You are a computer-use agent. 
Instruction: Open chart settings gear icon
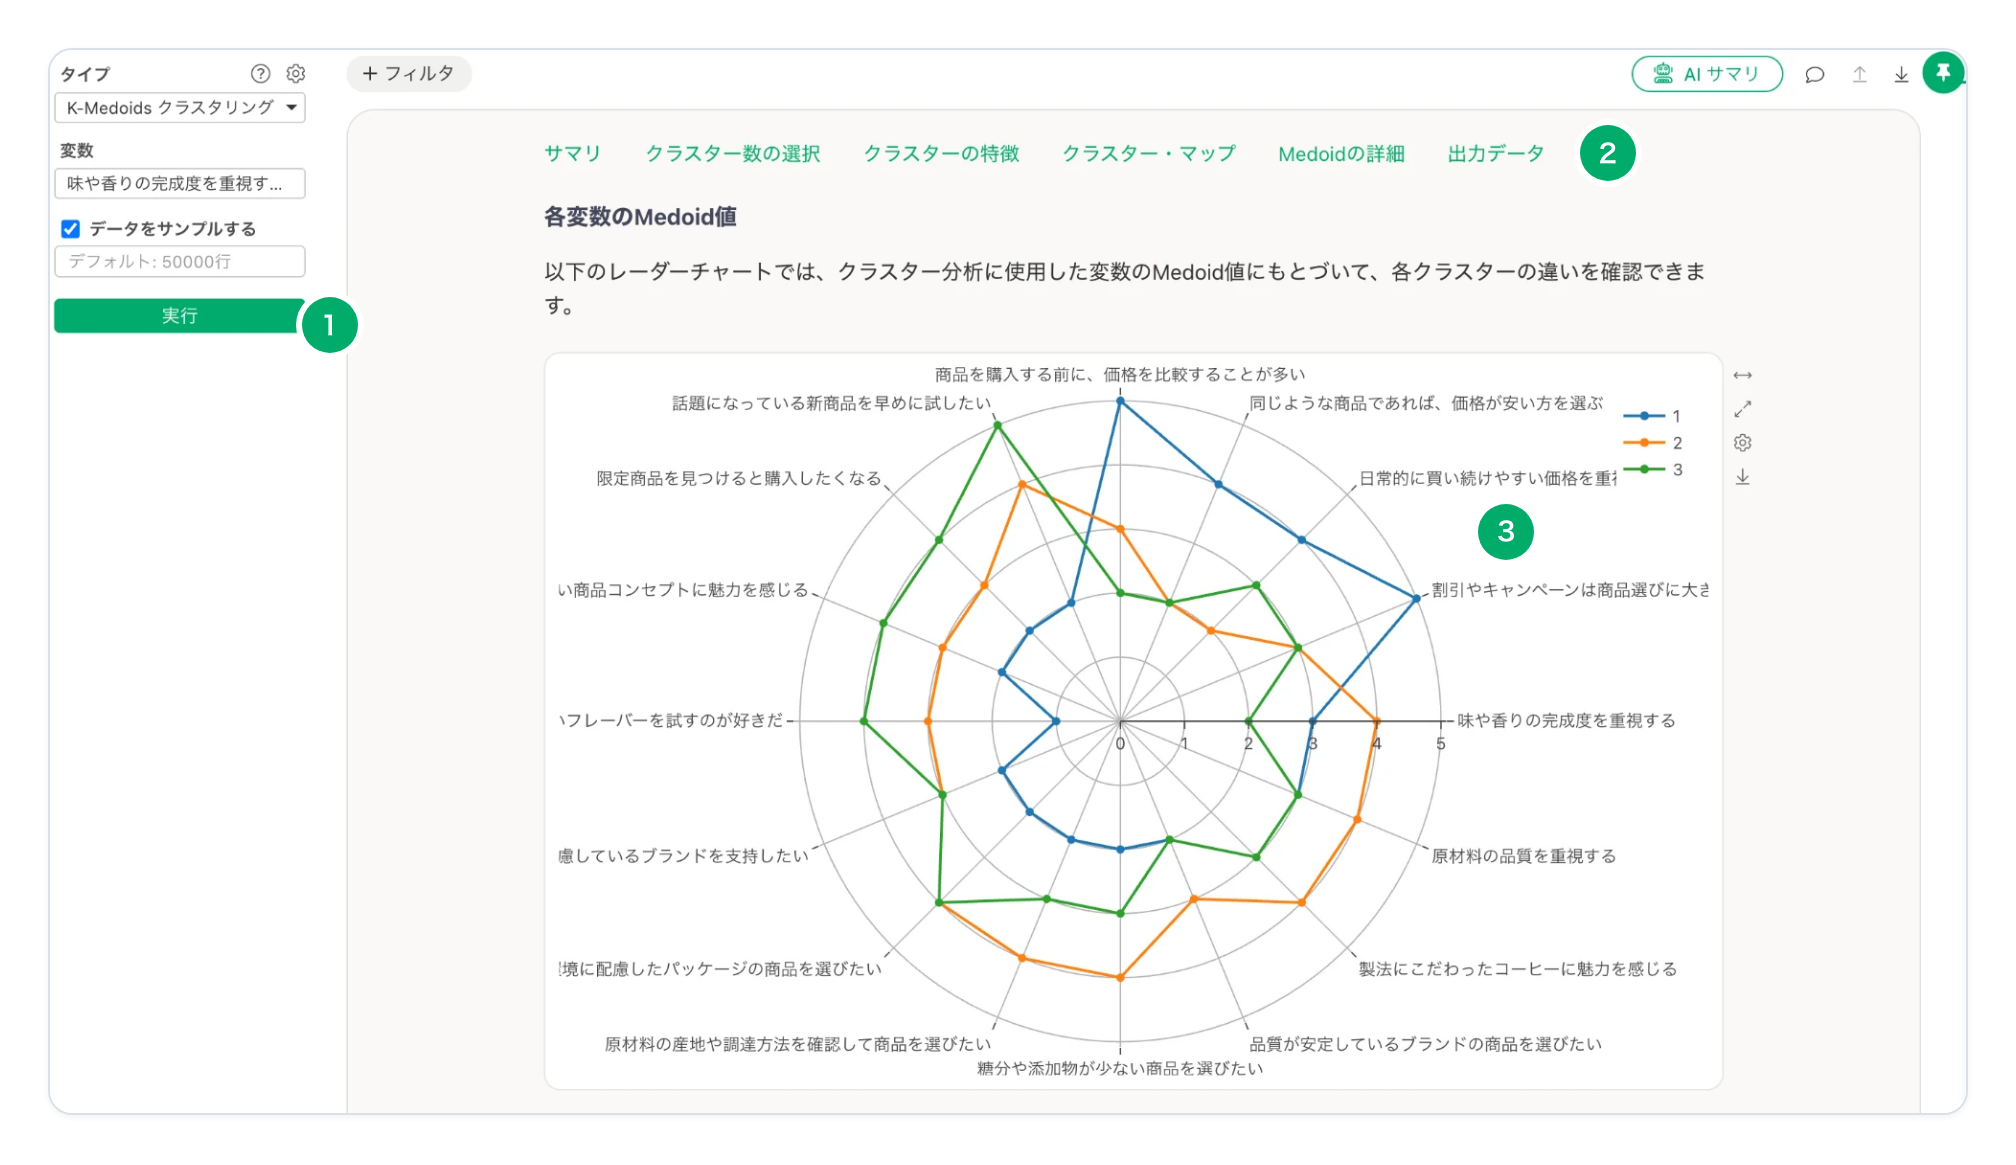(1743, 443)
